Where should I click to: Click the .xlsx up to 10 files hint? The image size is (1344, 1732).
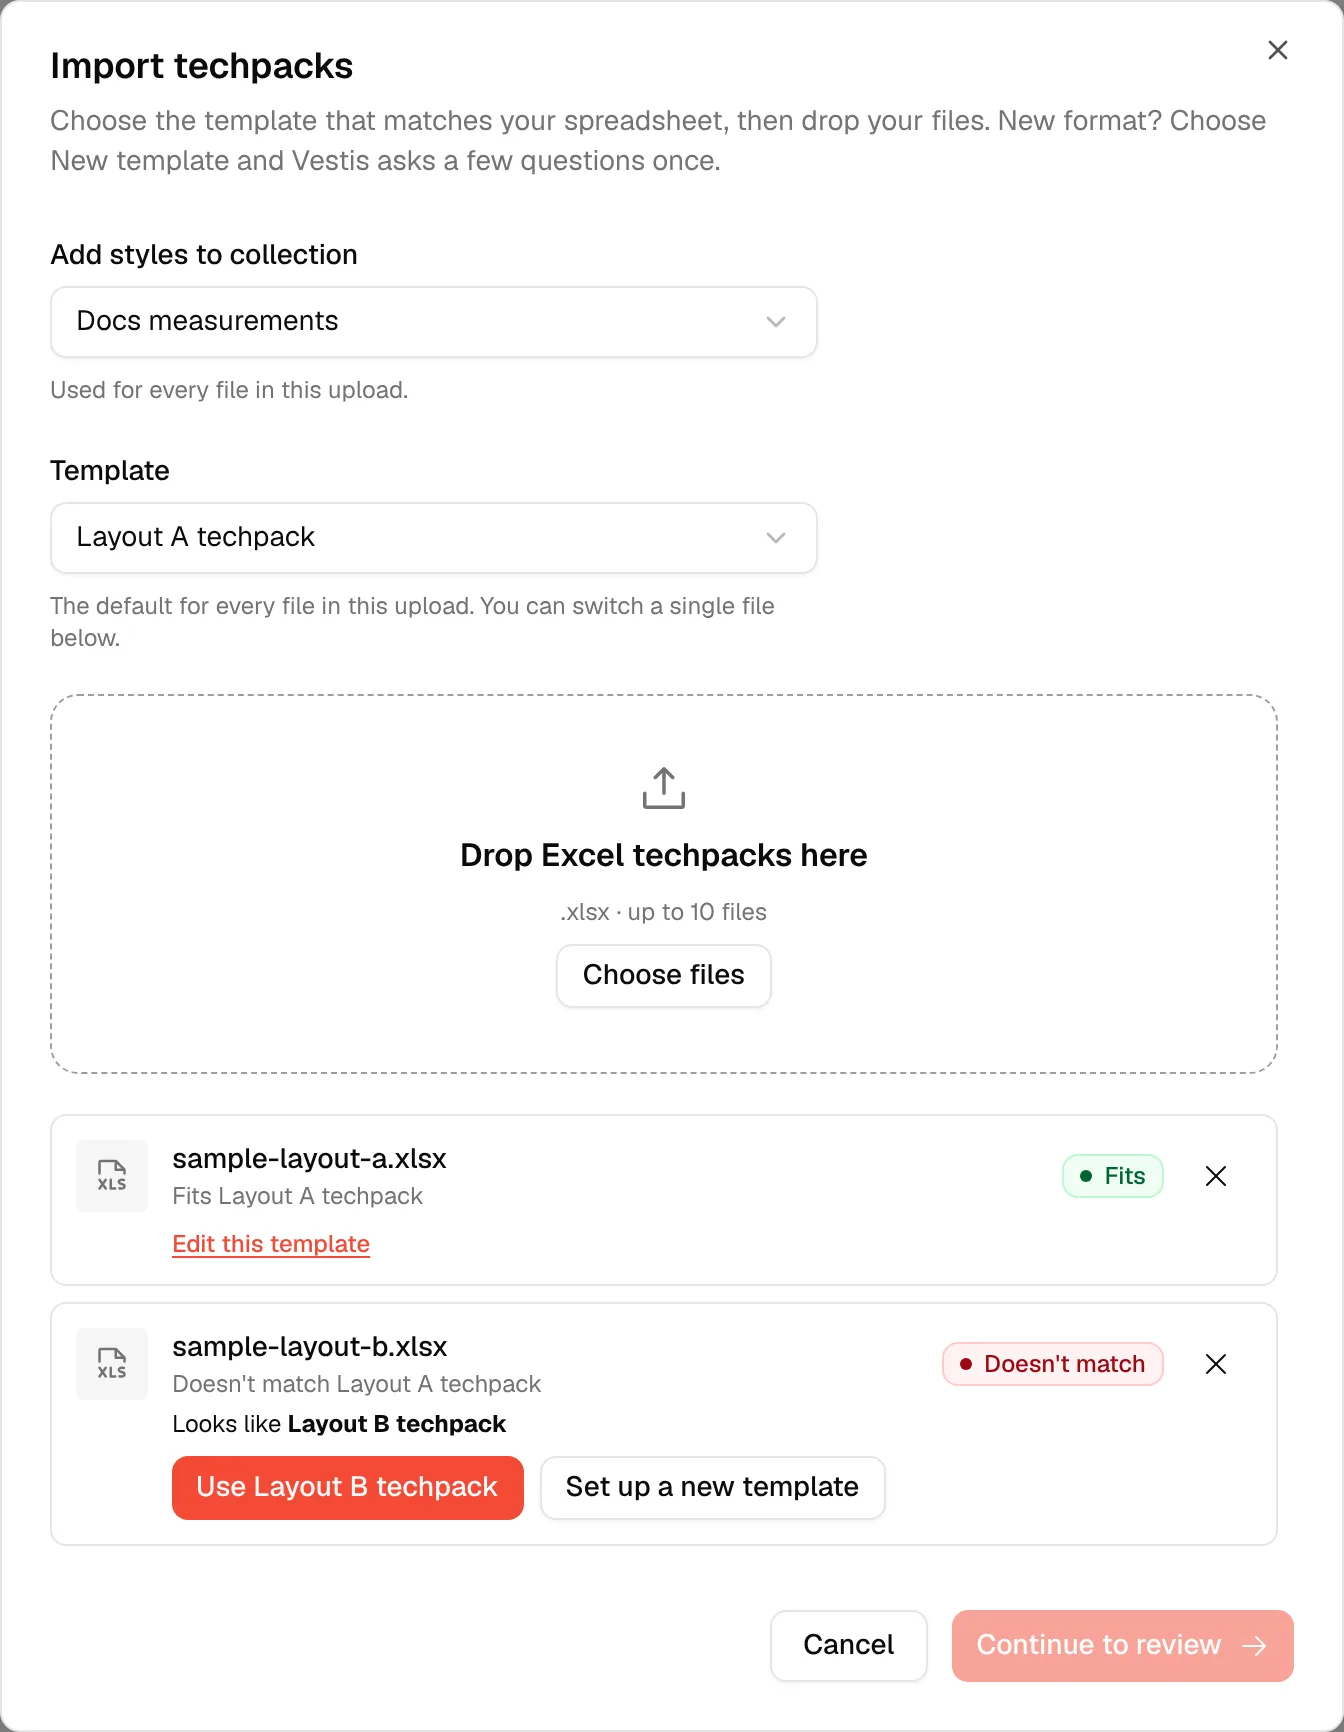(664, 912)
